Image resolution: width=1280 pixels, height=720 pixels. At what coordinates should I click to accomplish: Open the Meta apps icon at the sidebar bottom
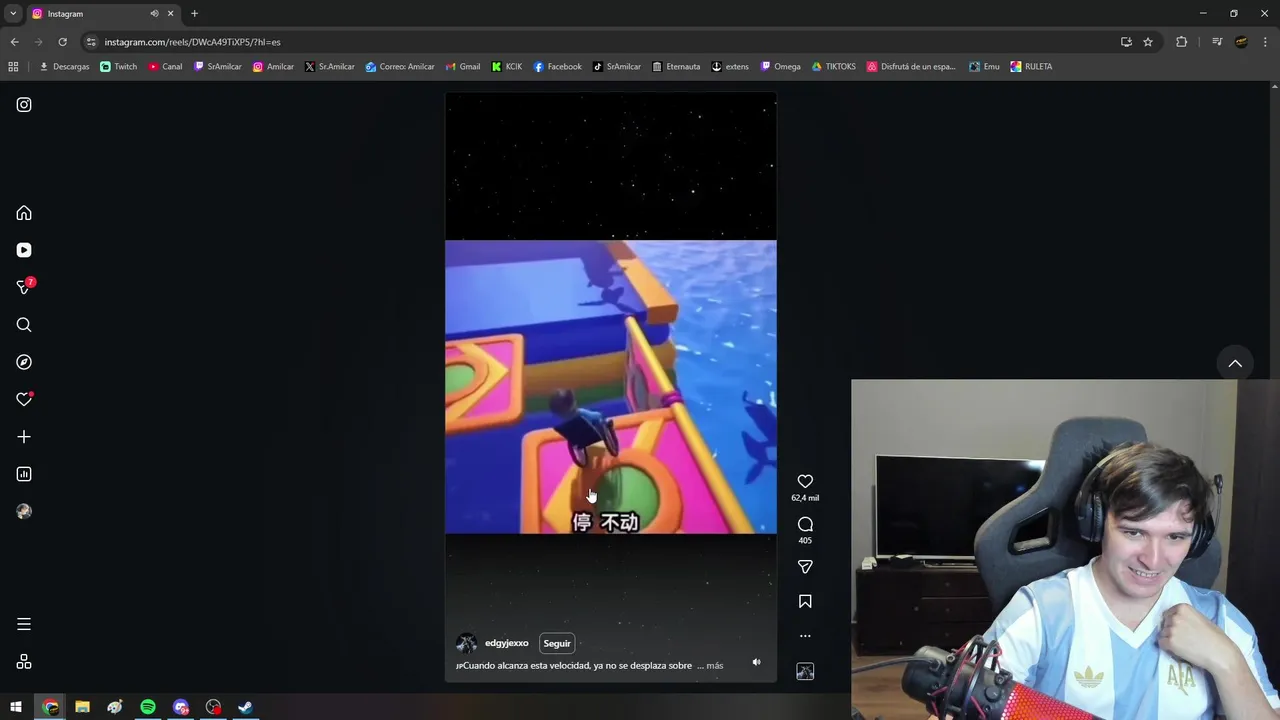(x=24, y=662)
